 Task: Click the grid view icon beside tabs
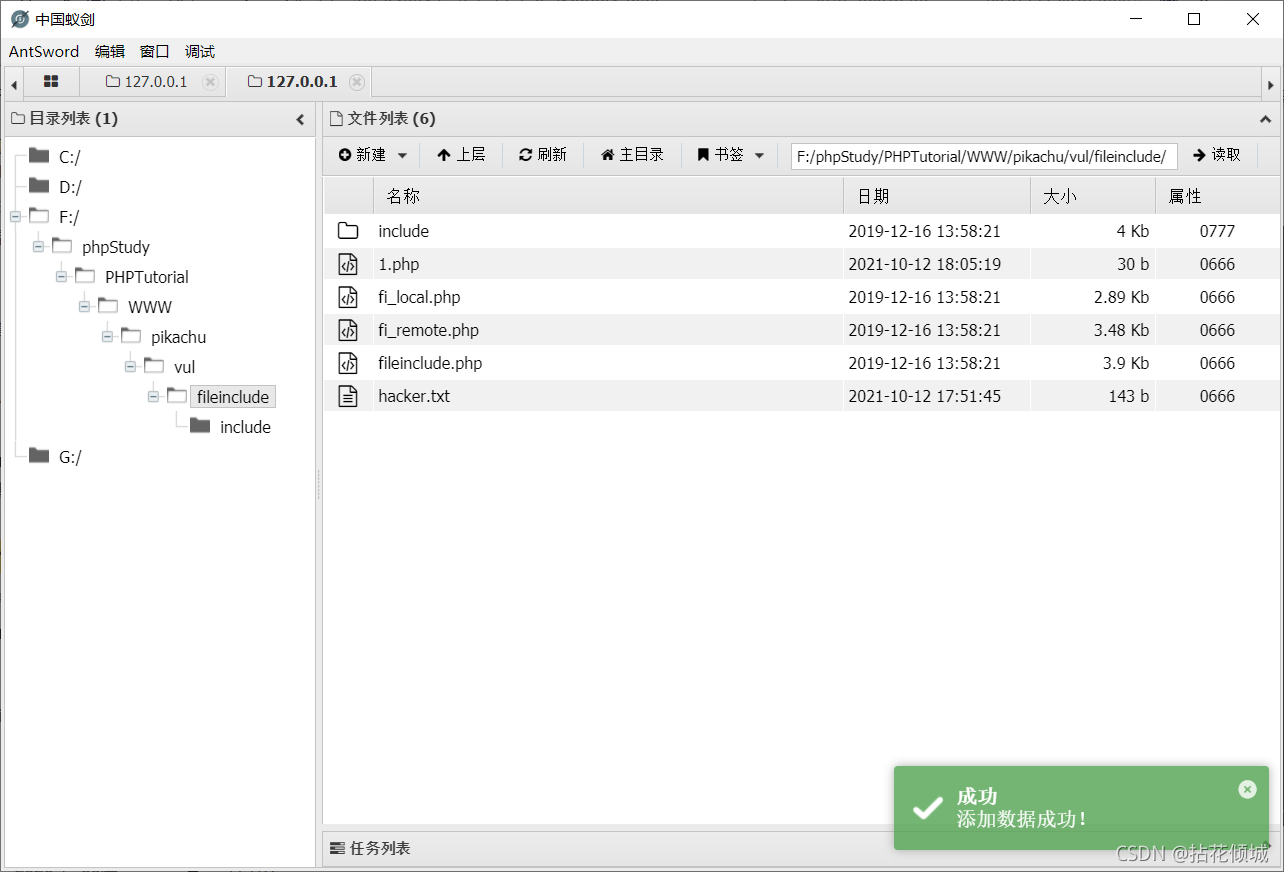click(50, 81)
